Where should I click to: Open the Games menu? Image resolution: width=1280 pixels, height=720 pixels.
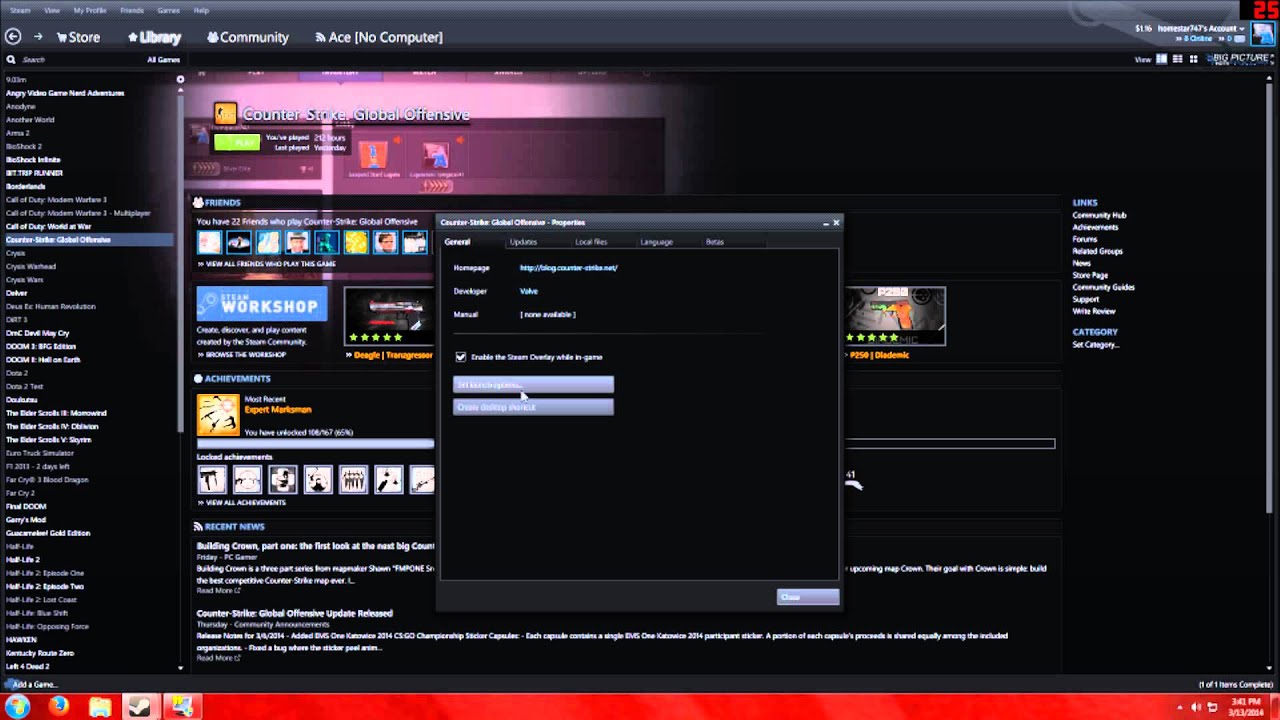pos(168,10)
